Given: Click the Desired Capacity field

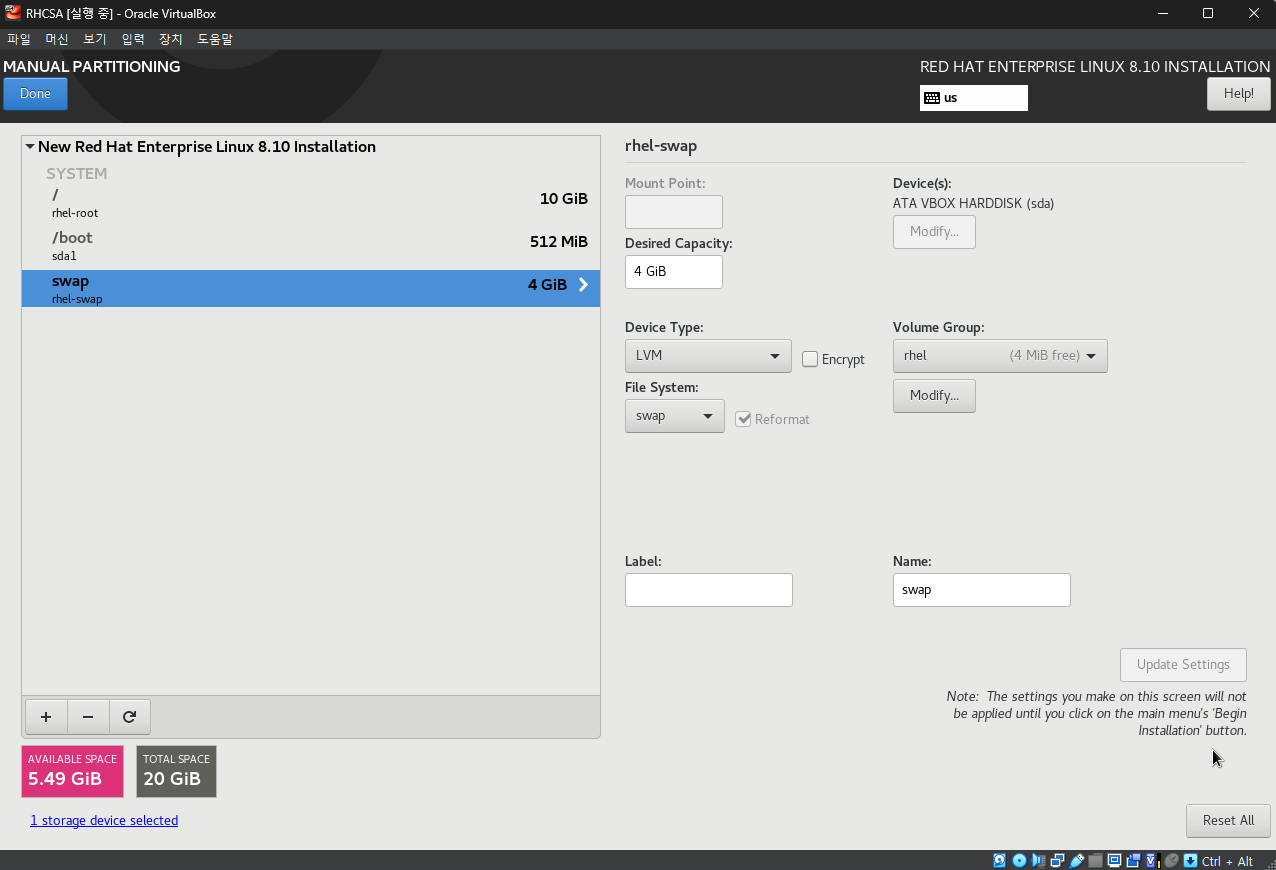Looking at the screenshot, I should 674,272.
